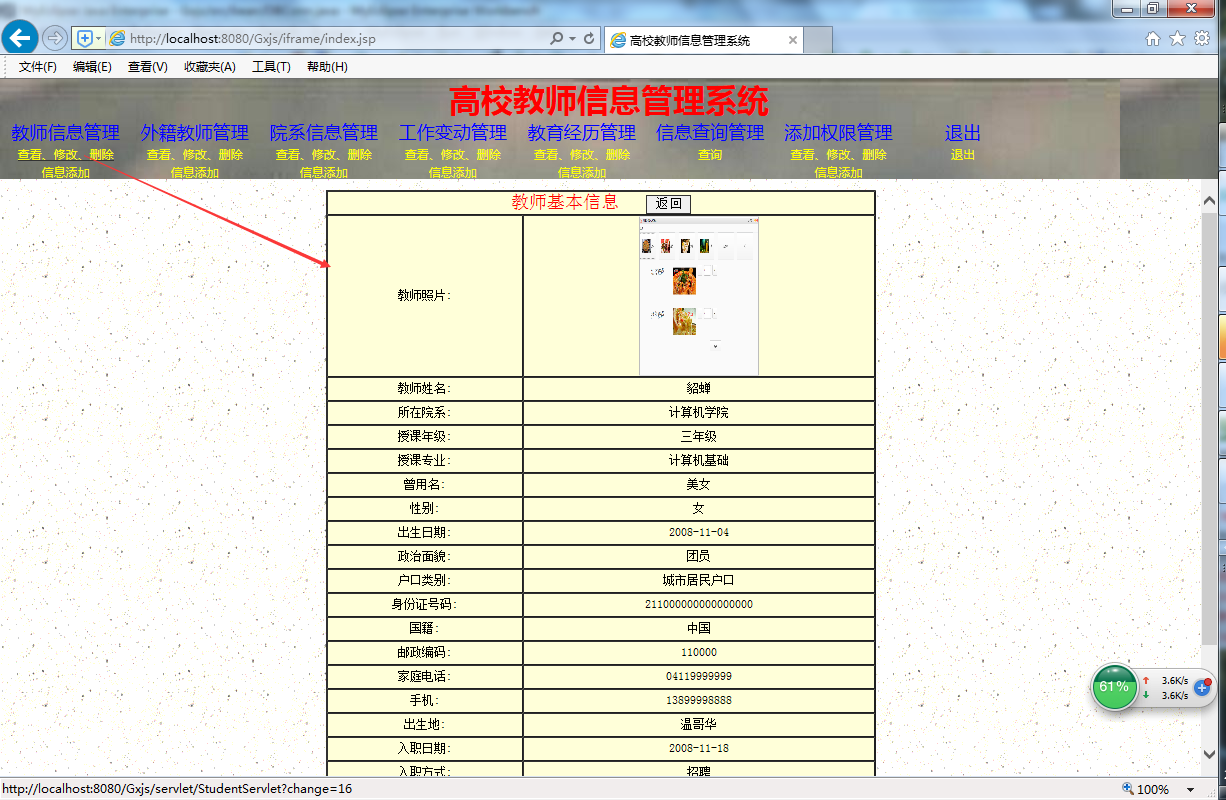This screenshot has height=800, width=1226.
Task: Click 查看、修改、删除 under 外籍教师管理
Action: click(194, 155)
